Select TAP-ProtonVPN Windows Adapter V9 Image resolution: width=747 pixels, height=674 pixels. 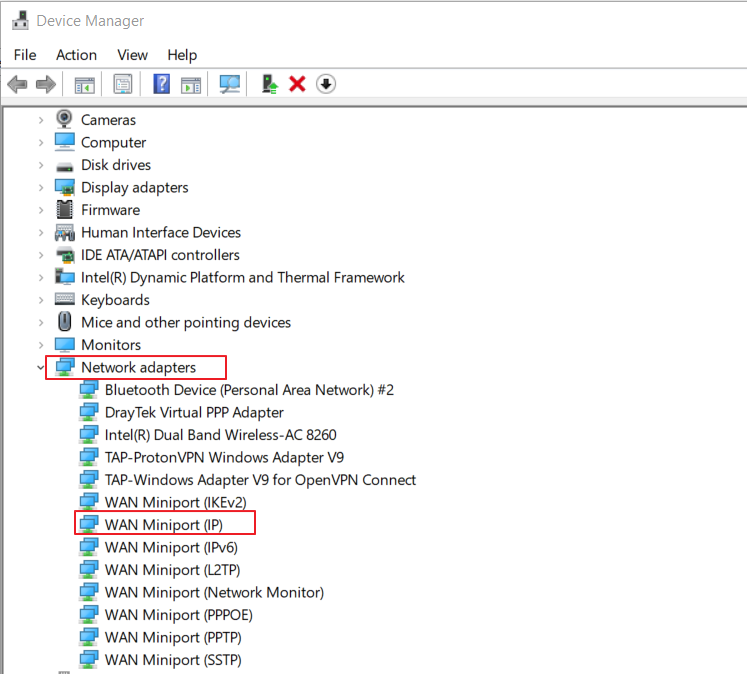click(x=224, y=457)
